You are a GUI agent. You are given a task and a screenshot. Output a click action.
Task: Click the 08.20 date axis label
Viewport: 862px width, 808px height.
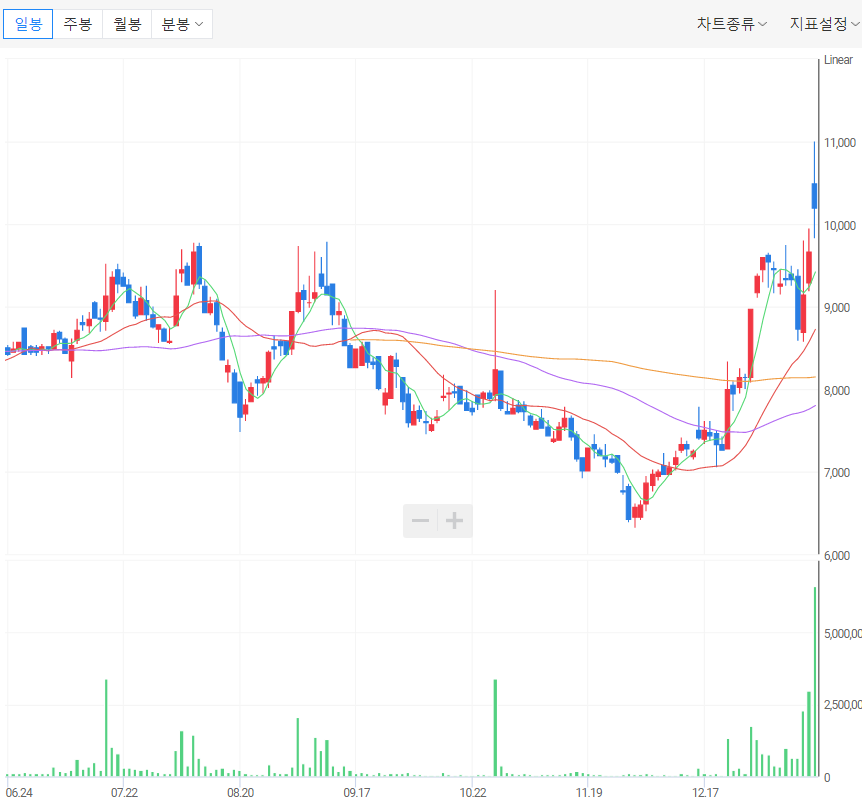(x=241, y=793)
